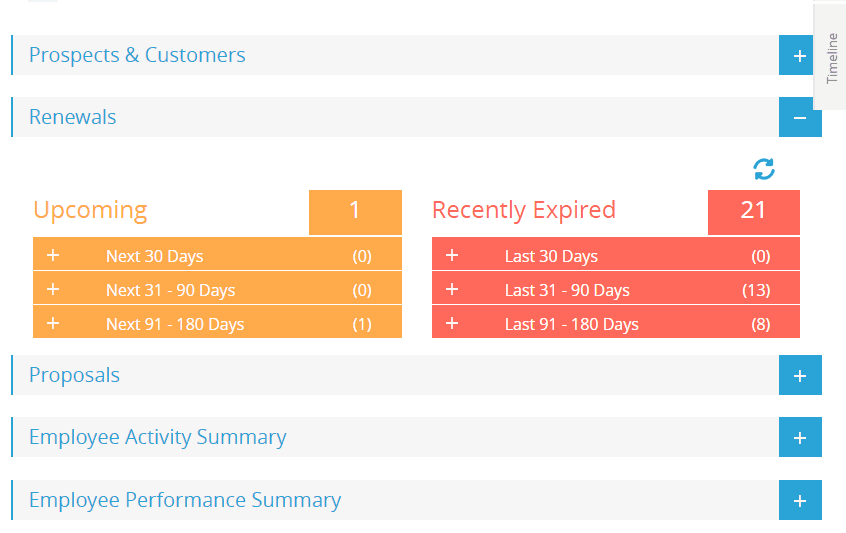
Task: Click the Upcoming total count tile
Action: click(x=355, y=211)
